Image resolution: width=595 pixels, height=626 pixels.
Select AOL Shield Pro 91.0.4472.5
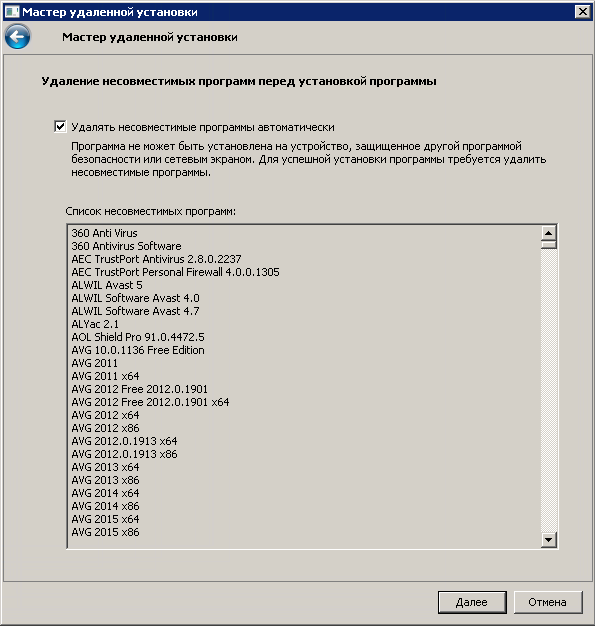click(x=138, y=337)
